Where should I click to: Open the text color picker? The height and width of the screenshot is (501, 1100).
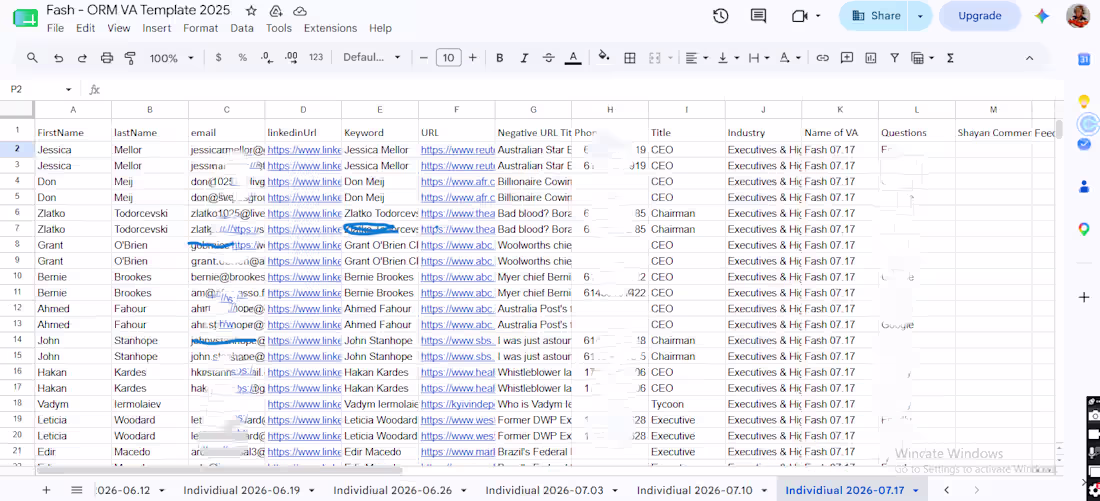click(573, 58)
